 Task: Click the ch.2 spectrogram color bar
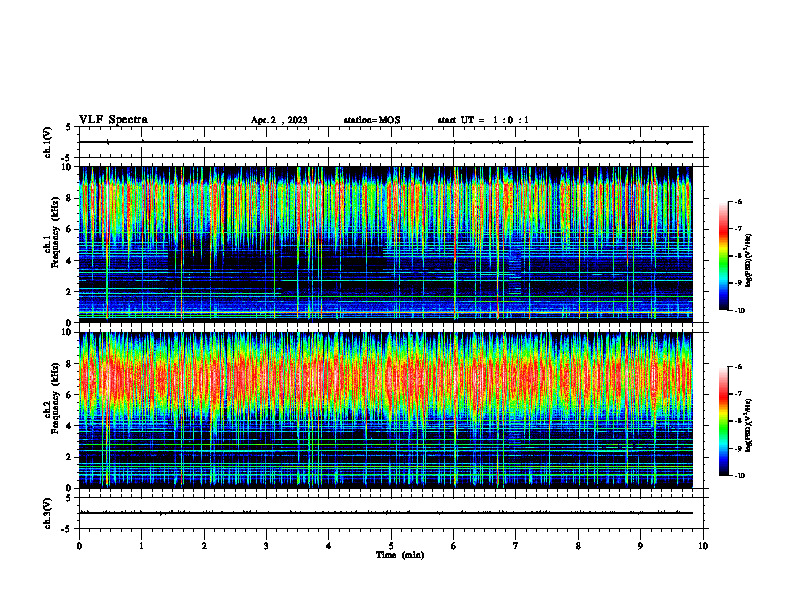coord(723,421)
